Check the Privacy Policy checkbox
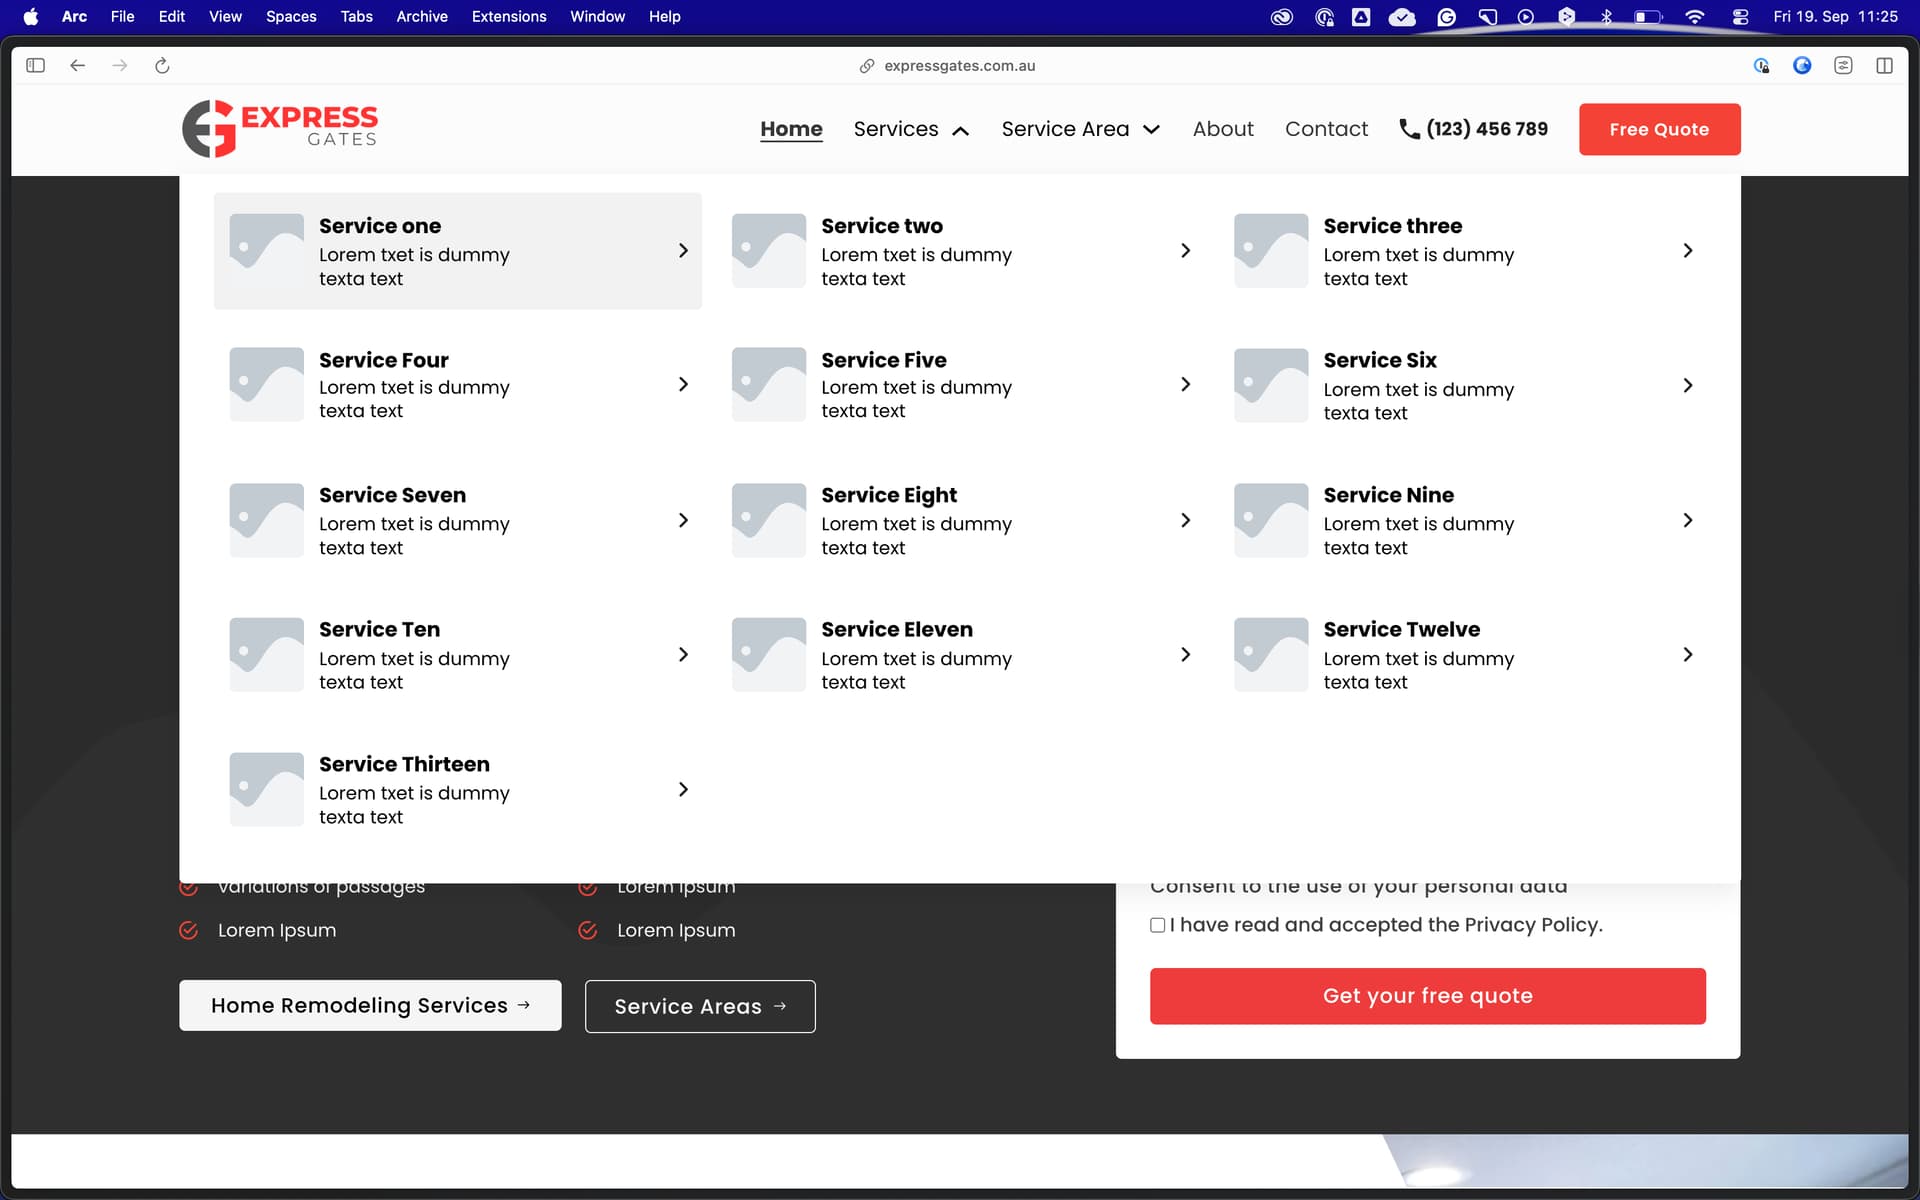 pyautogui.click(x=1157, y=925)
